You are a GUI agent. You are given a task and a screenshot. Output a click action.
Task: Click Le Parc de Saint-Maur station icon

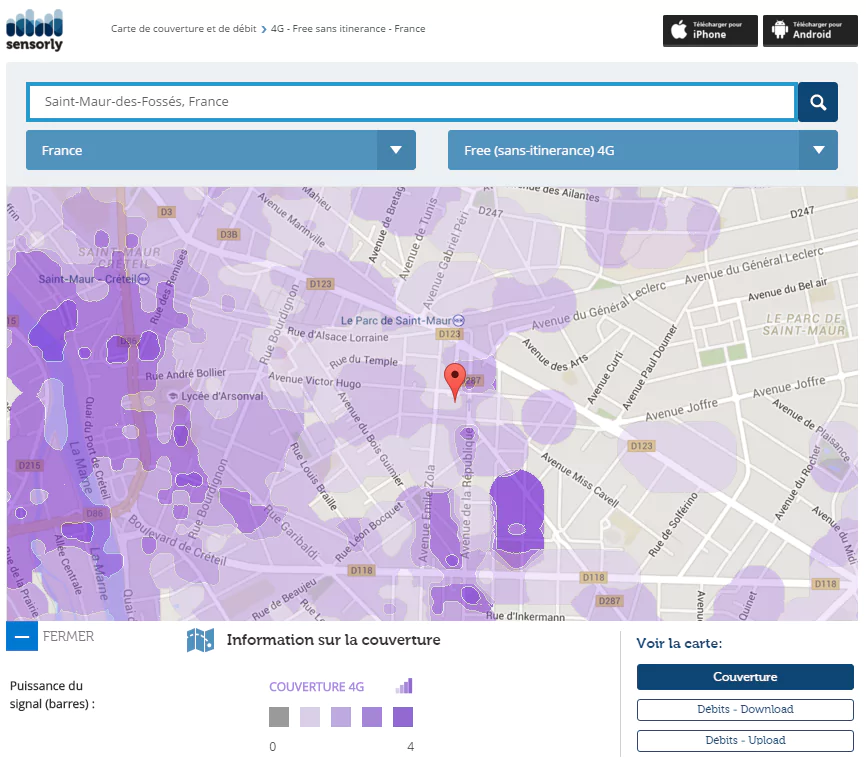coord(458,321)
